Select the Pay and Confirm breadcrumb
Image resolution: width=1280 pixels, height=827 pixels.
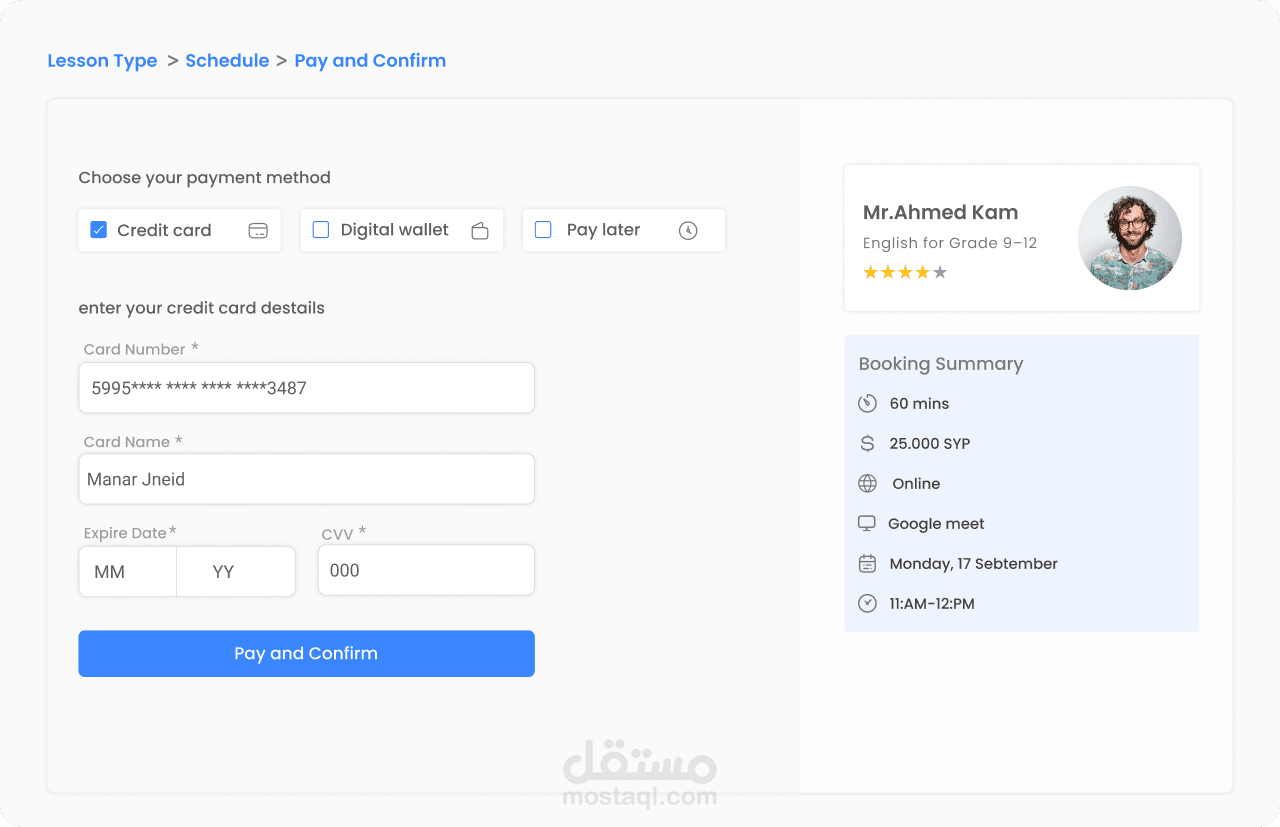click(370, 61)
